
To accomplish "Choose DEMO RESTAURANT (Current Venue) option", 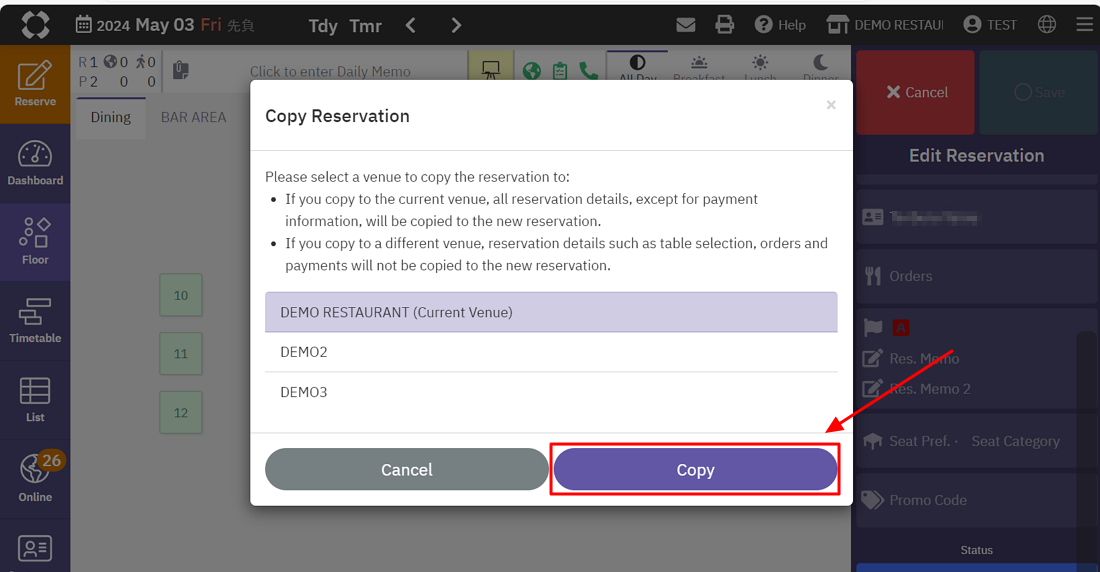I will (550, 312).
